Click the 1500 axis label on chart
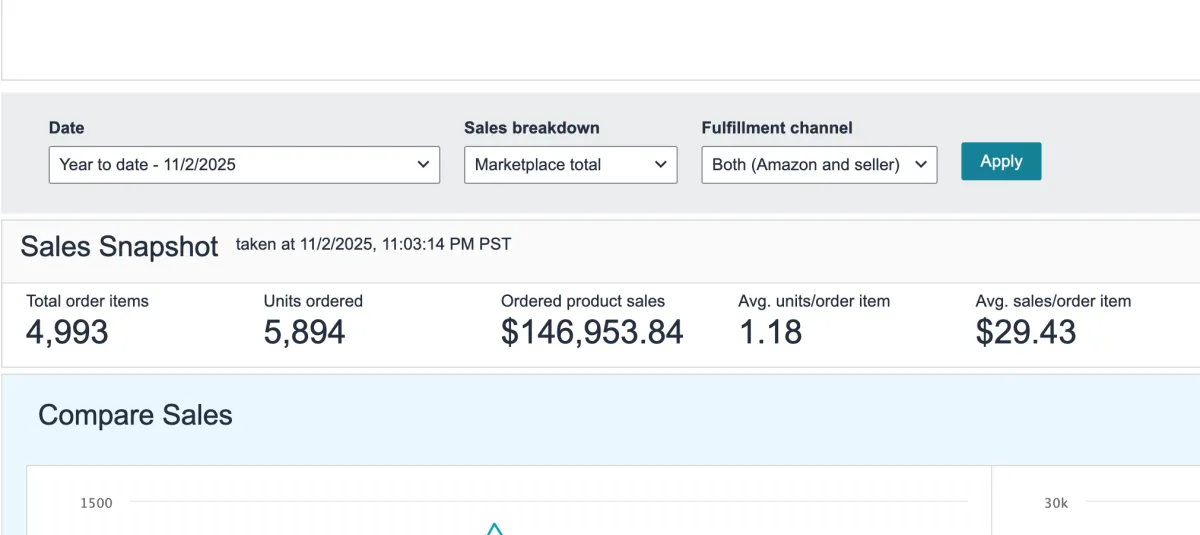Viewport: 1200px width, 535px height. click(96, 503)
